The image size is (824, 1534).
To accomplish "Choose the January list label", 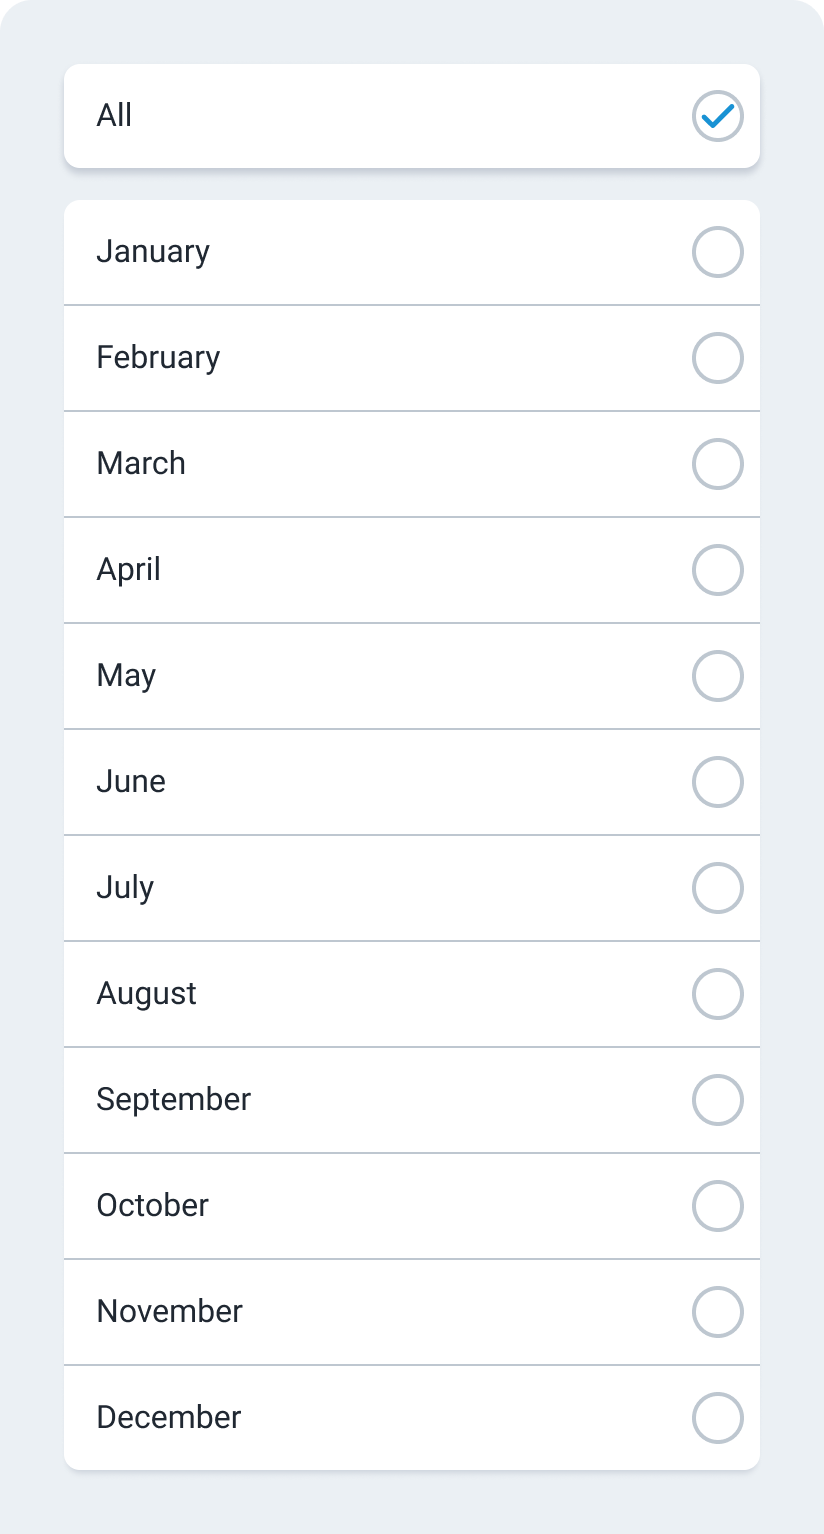I will [153, 252].
